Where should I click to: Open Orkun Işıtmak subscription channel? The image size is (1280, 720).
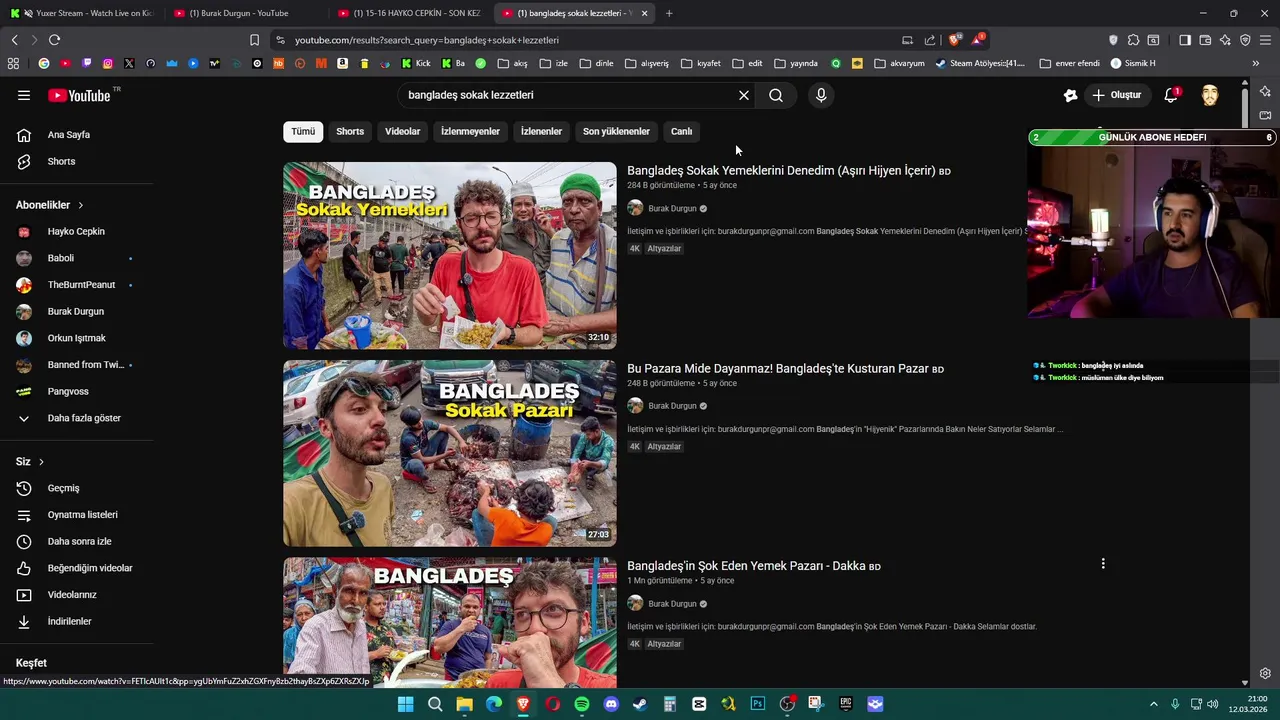coord(76,338)
